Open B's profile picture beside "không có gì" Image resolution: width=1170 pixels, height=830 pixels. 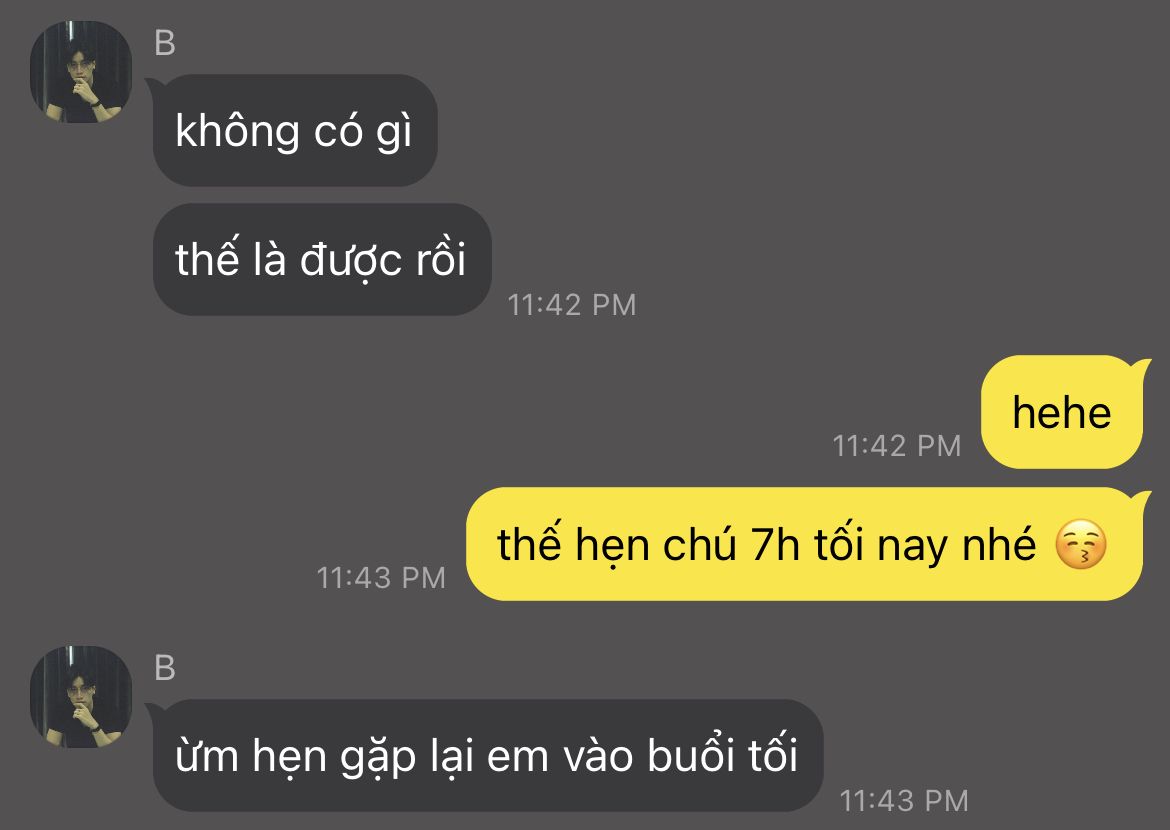pyautogui.click(x=81, y=72)
